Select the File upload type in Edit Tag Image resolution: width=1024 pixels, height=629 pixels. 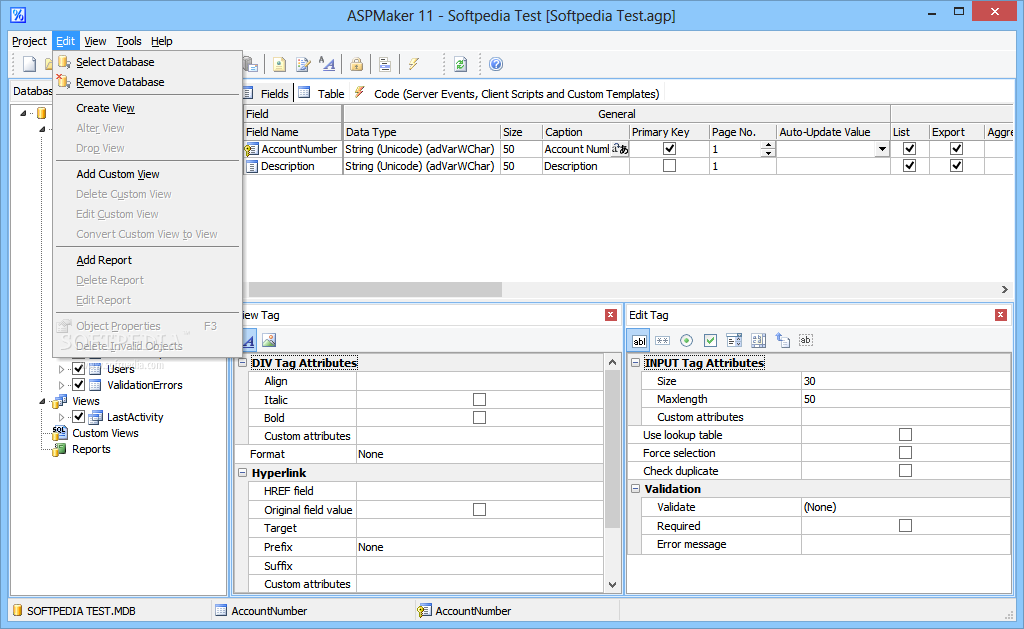[x=782, y=340]
